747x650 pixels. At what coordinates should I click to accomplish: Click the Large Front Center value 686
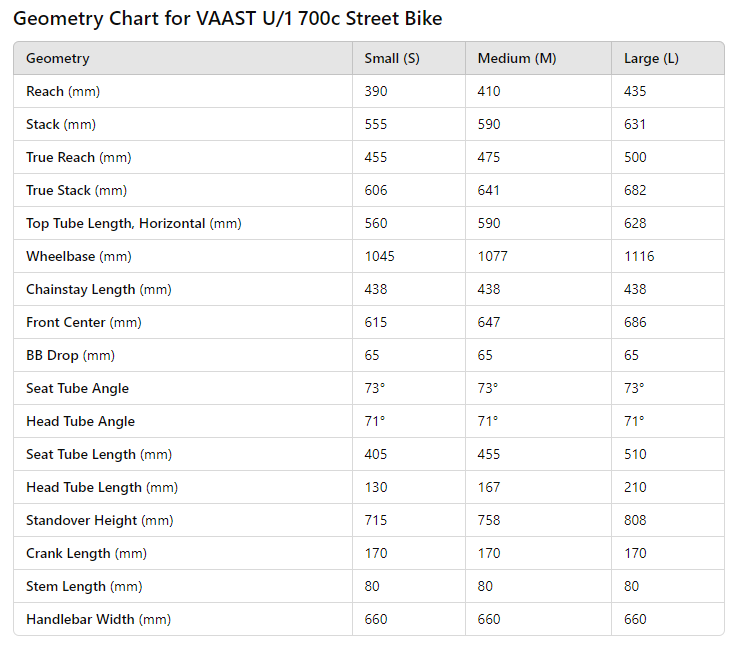pos(635,322)
